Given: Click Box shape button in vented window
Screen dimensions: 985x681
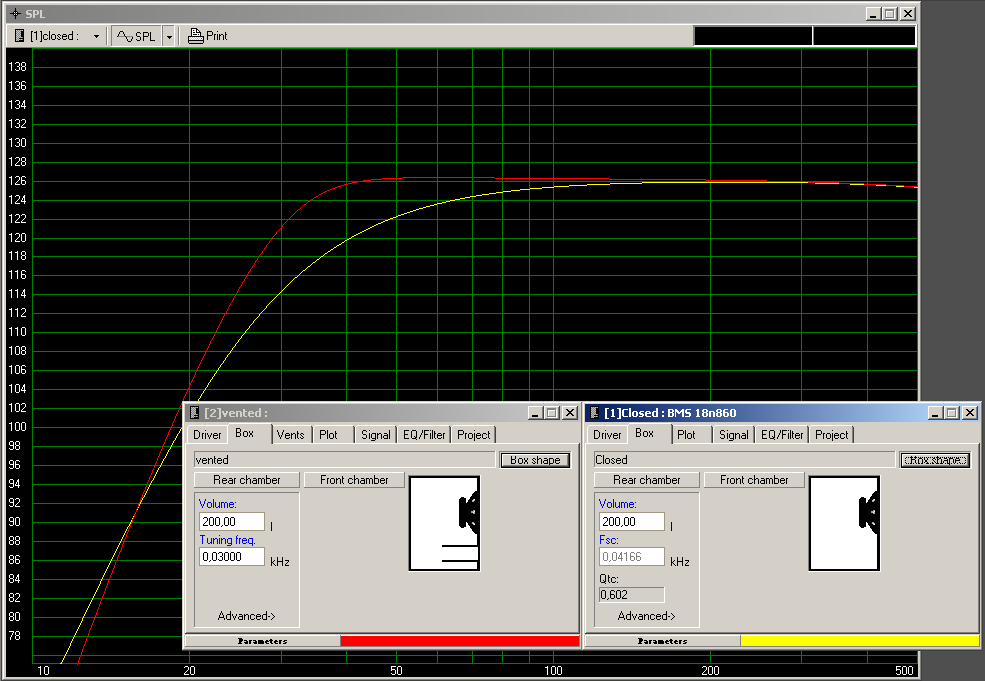Looking at the screenshot, I should (535, 460).
